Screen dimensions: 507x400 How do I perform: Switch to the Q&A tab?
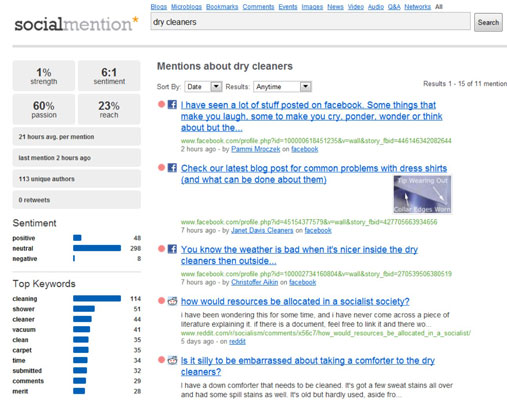[x=394, y=7]
